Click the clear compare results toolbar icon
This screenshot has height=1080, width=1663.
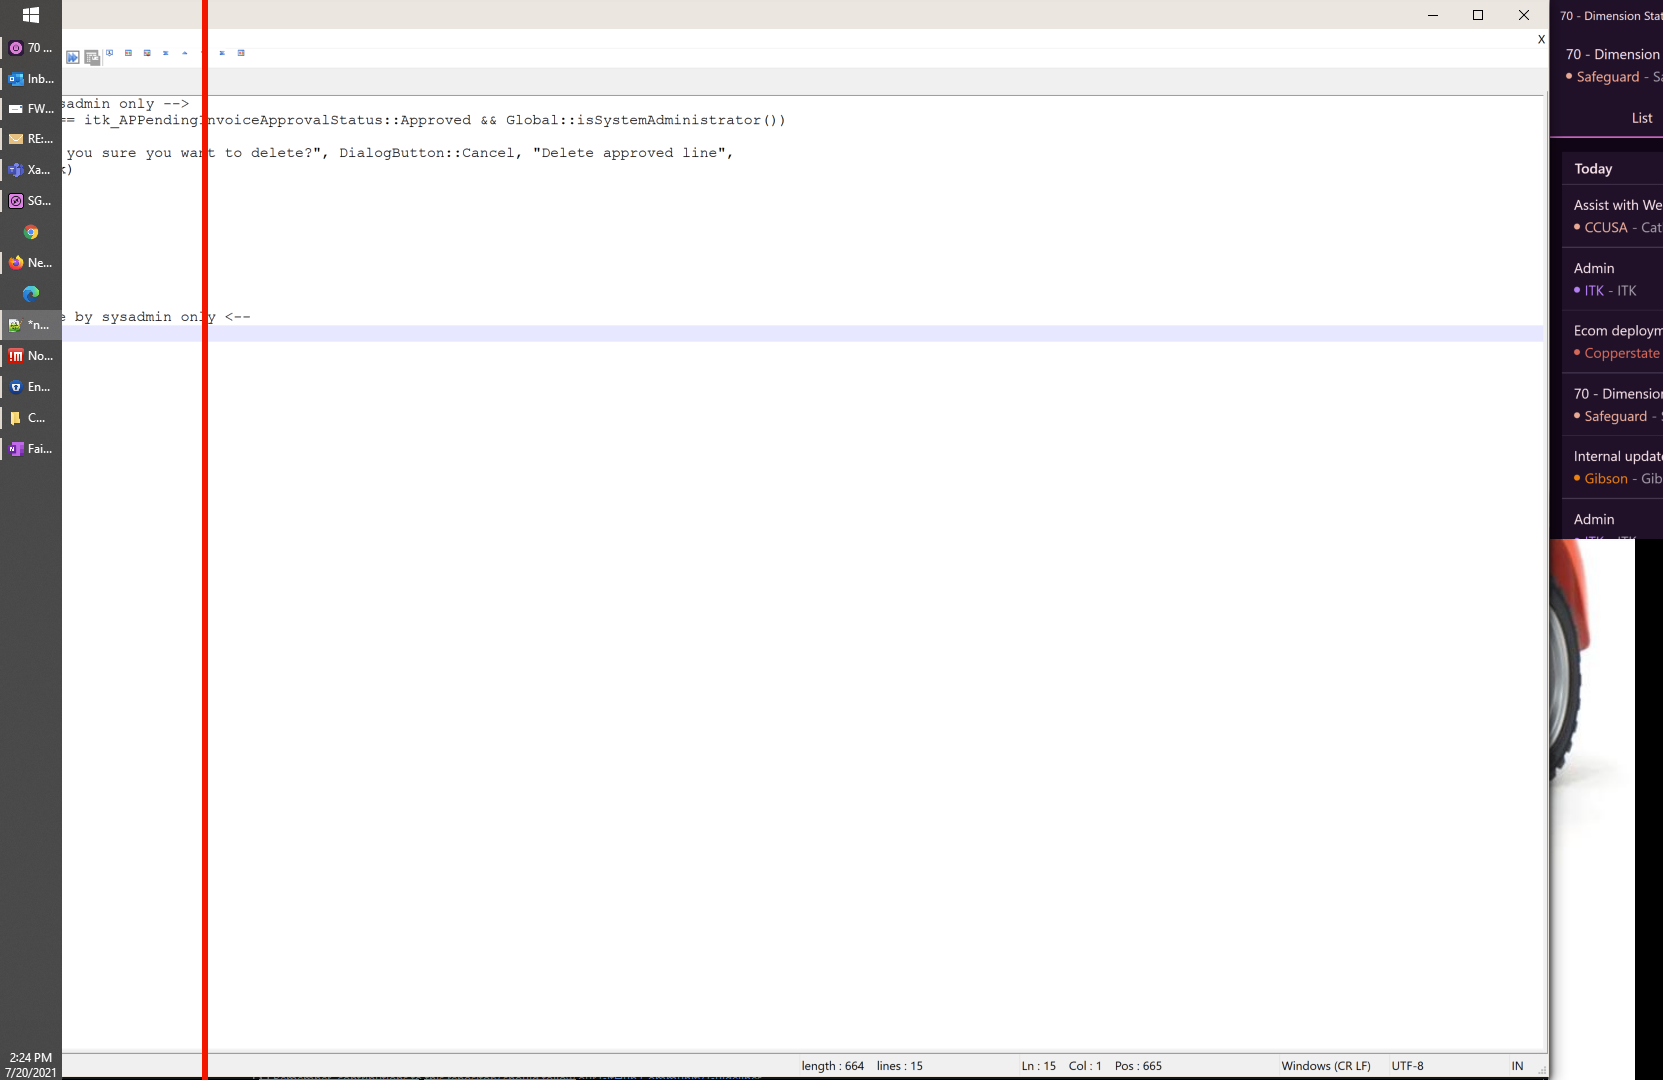coord(147,54)
